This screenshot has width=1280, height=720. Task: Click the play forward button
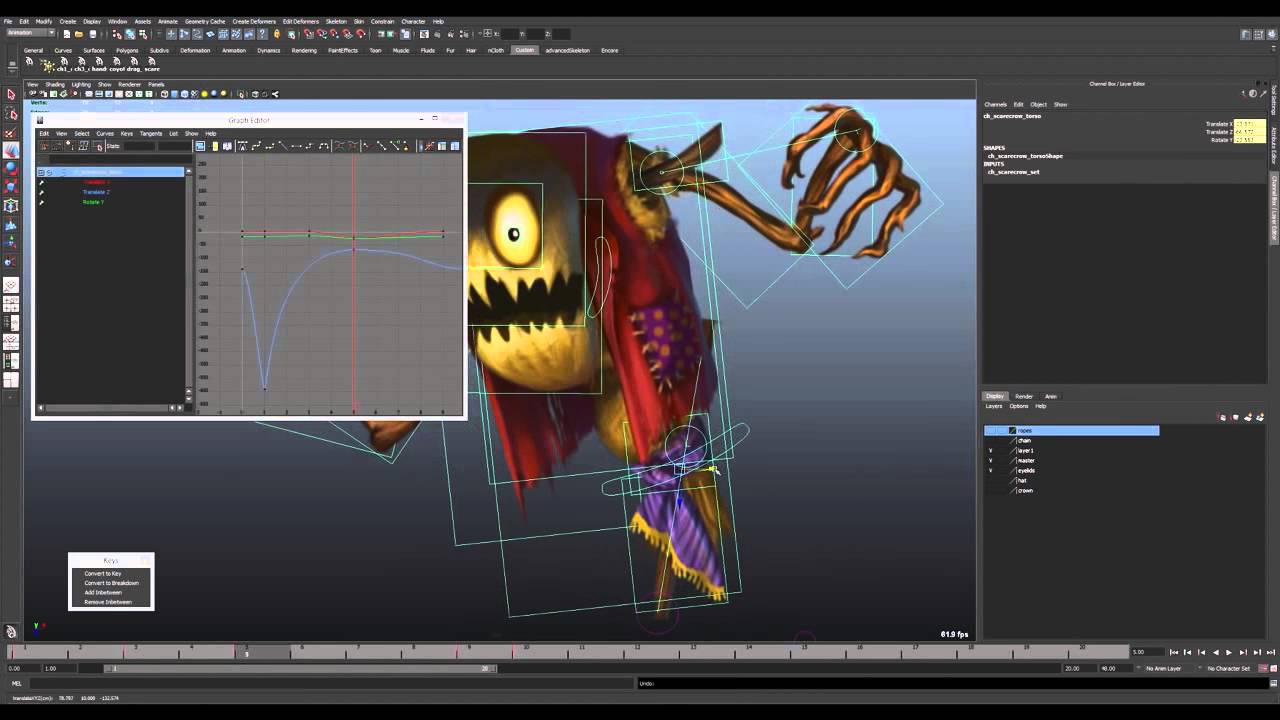(x=1229, y=652)
